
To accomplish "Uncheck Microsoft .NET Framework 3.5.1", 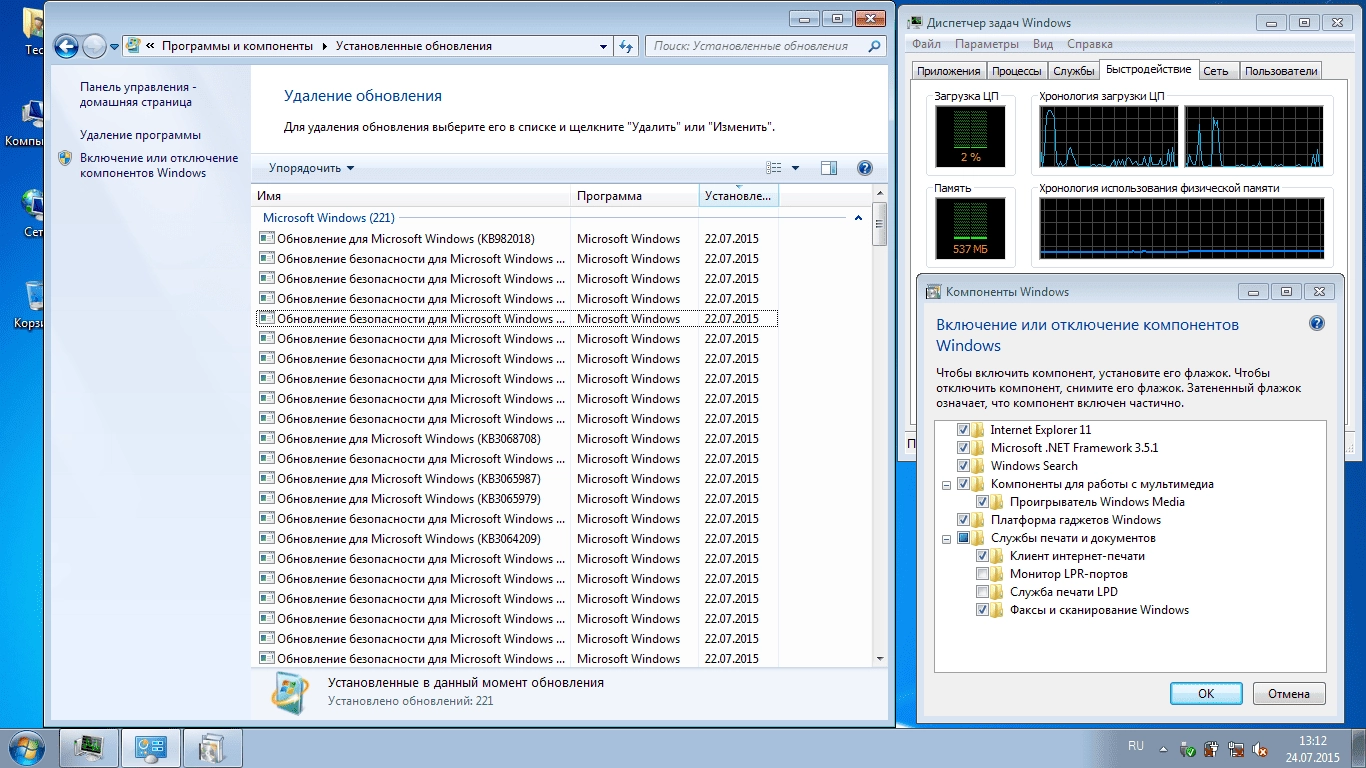I will pos(964,448).
